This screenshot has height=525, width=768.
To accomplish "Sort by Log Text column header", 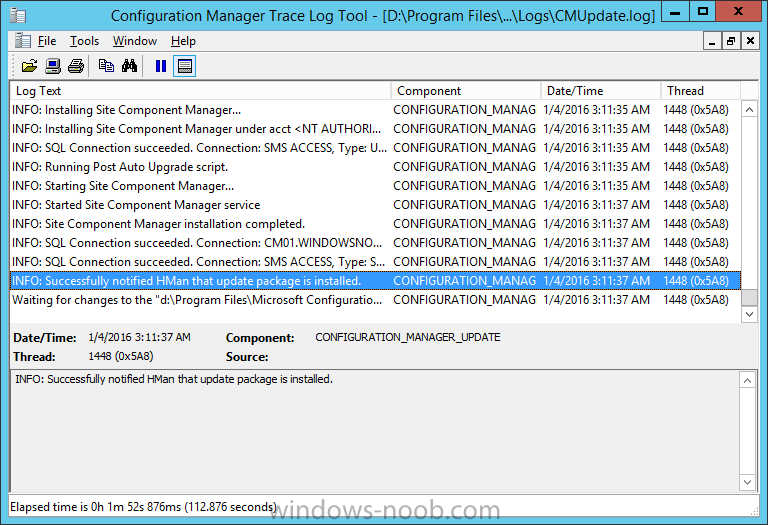I will coord(200,91).
